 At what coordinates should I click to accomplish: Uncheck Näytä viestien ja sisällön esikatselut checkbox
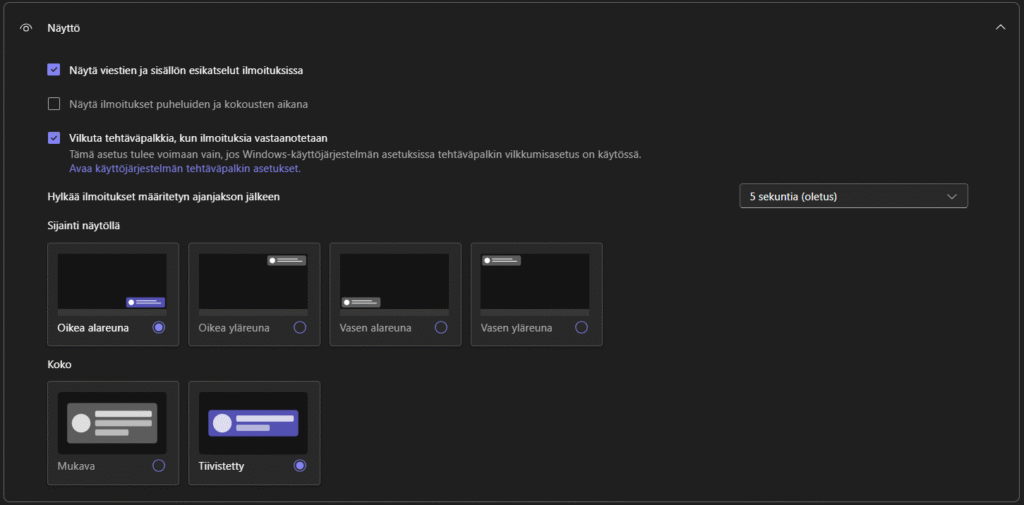tap(54, 70)
